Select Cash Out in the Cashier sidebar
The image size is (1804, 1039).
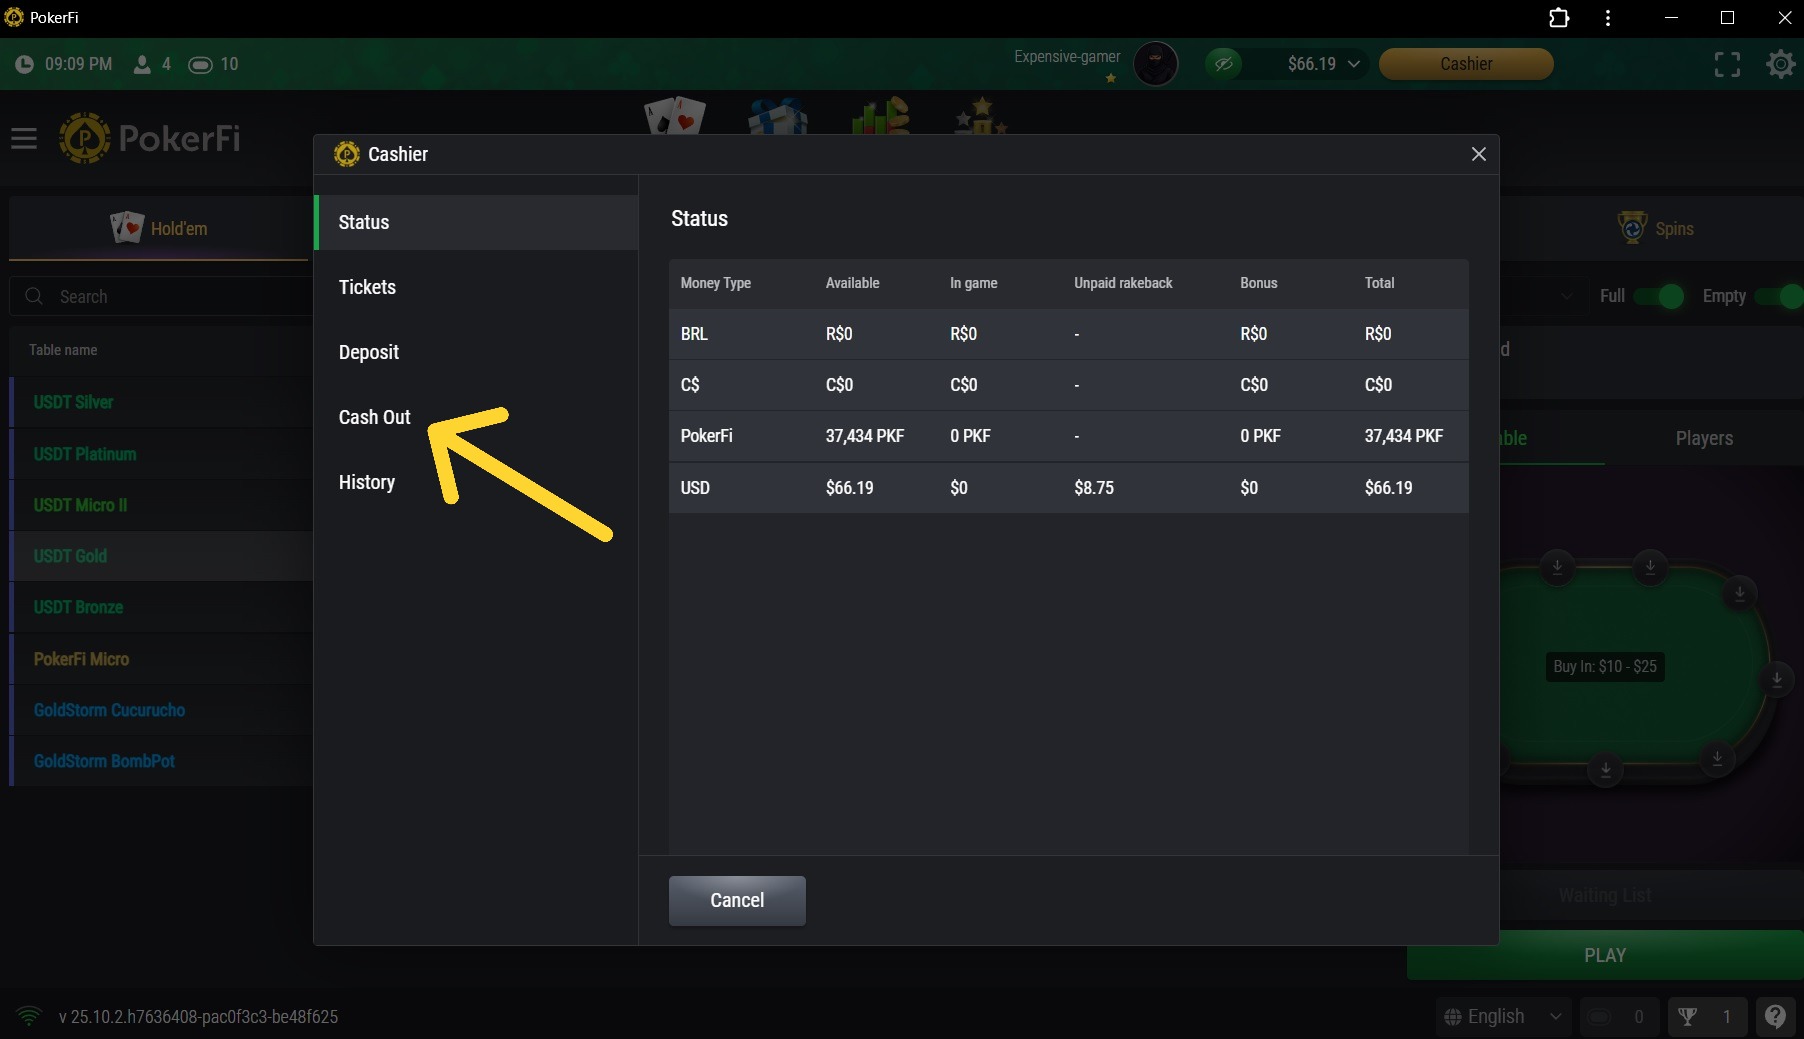pos(375,417)
